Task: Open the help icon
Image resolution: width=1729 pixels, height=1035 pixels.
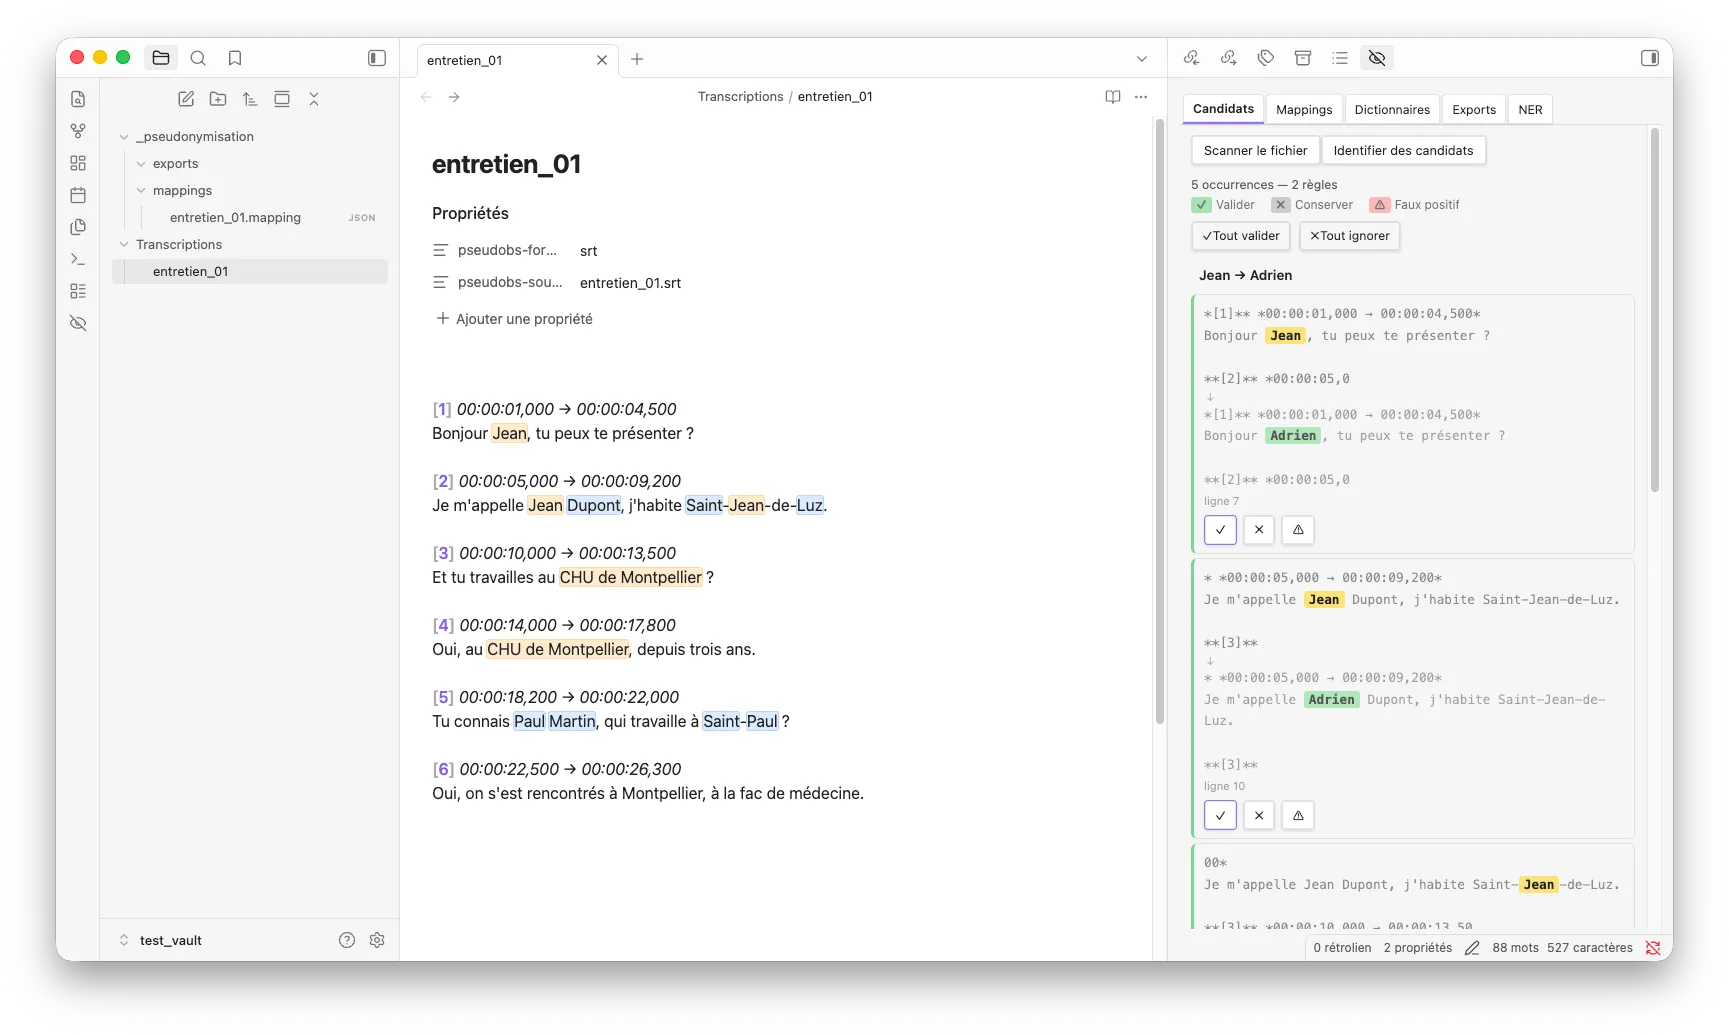Action: (347, 940)
